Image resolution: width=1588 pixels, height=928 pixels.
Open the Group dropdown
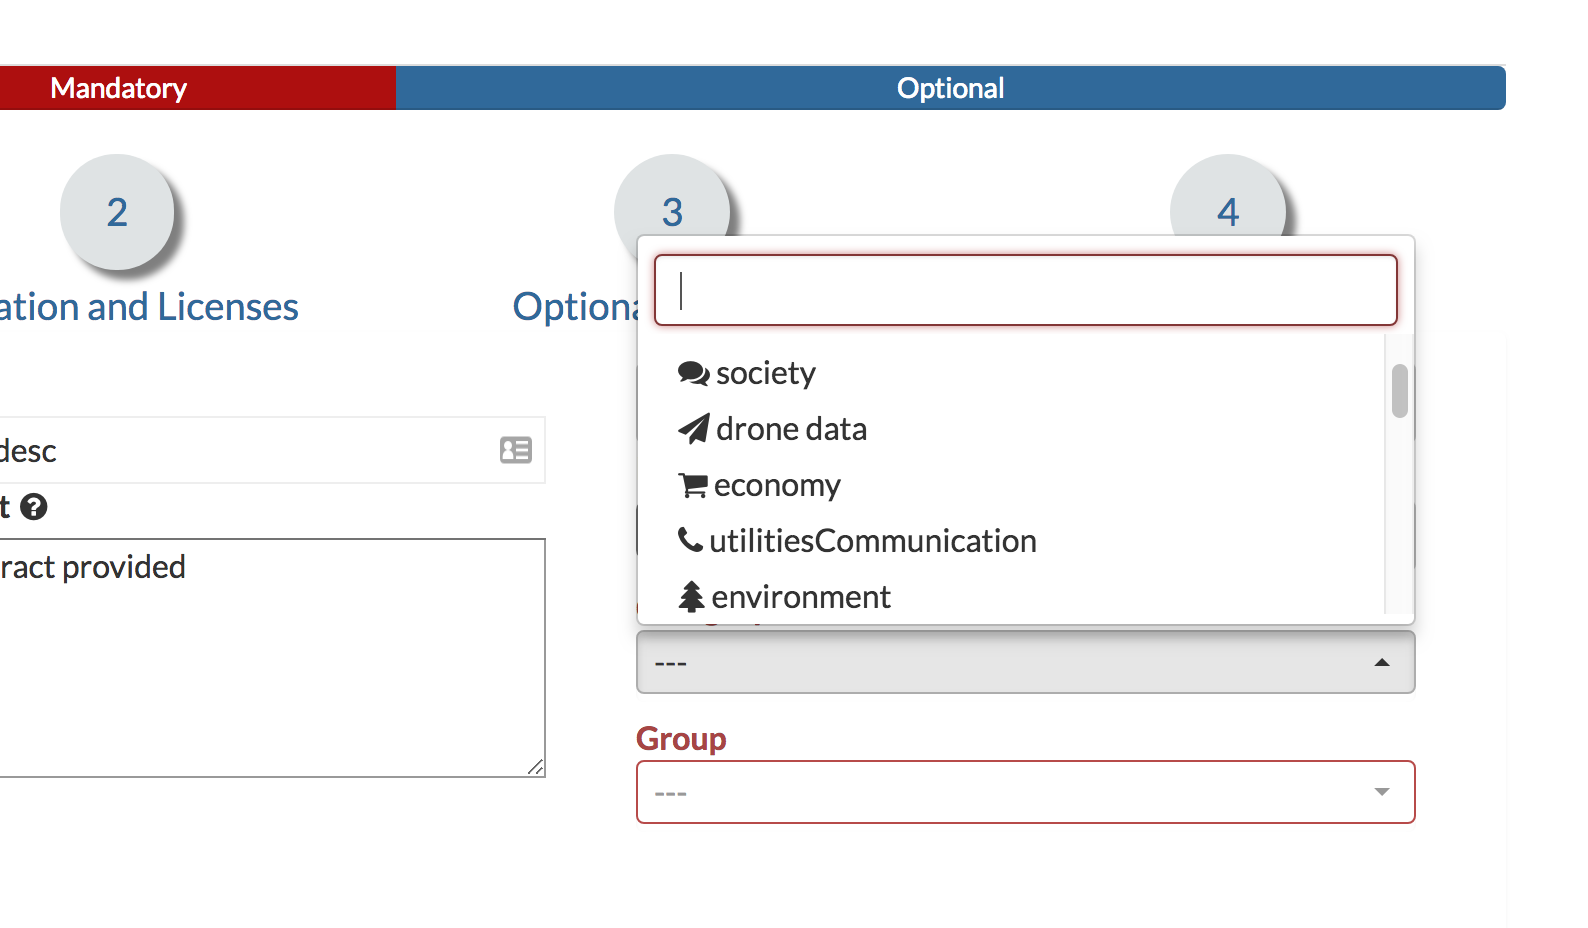(1026, 792)
